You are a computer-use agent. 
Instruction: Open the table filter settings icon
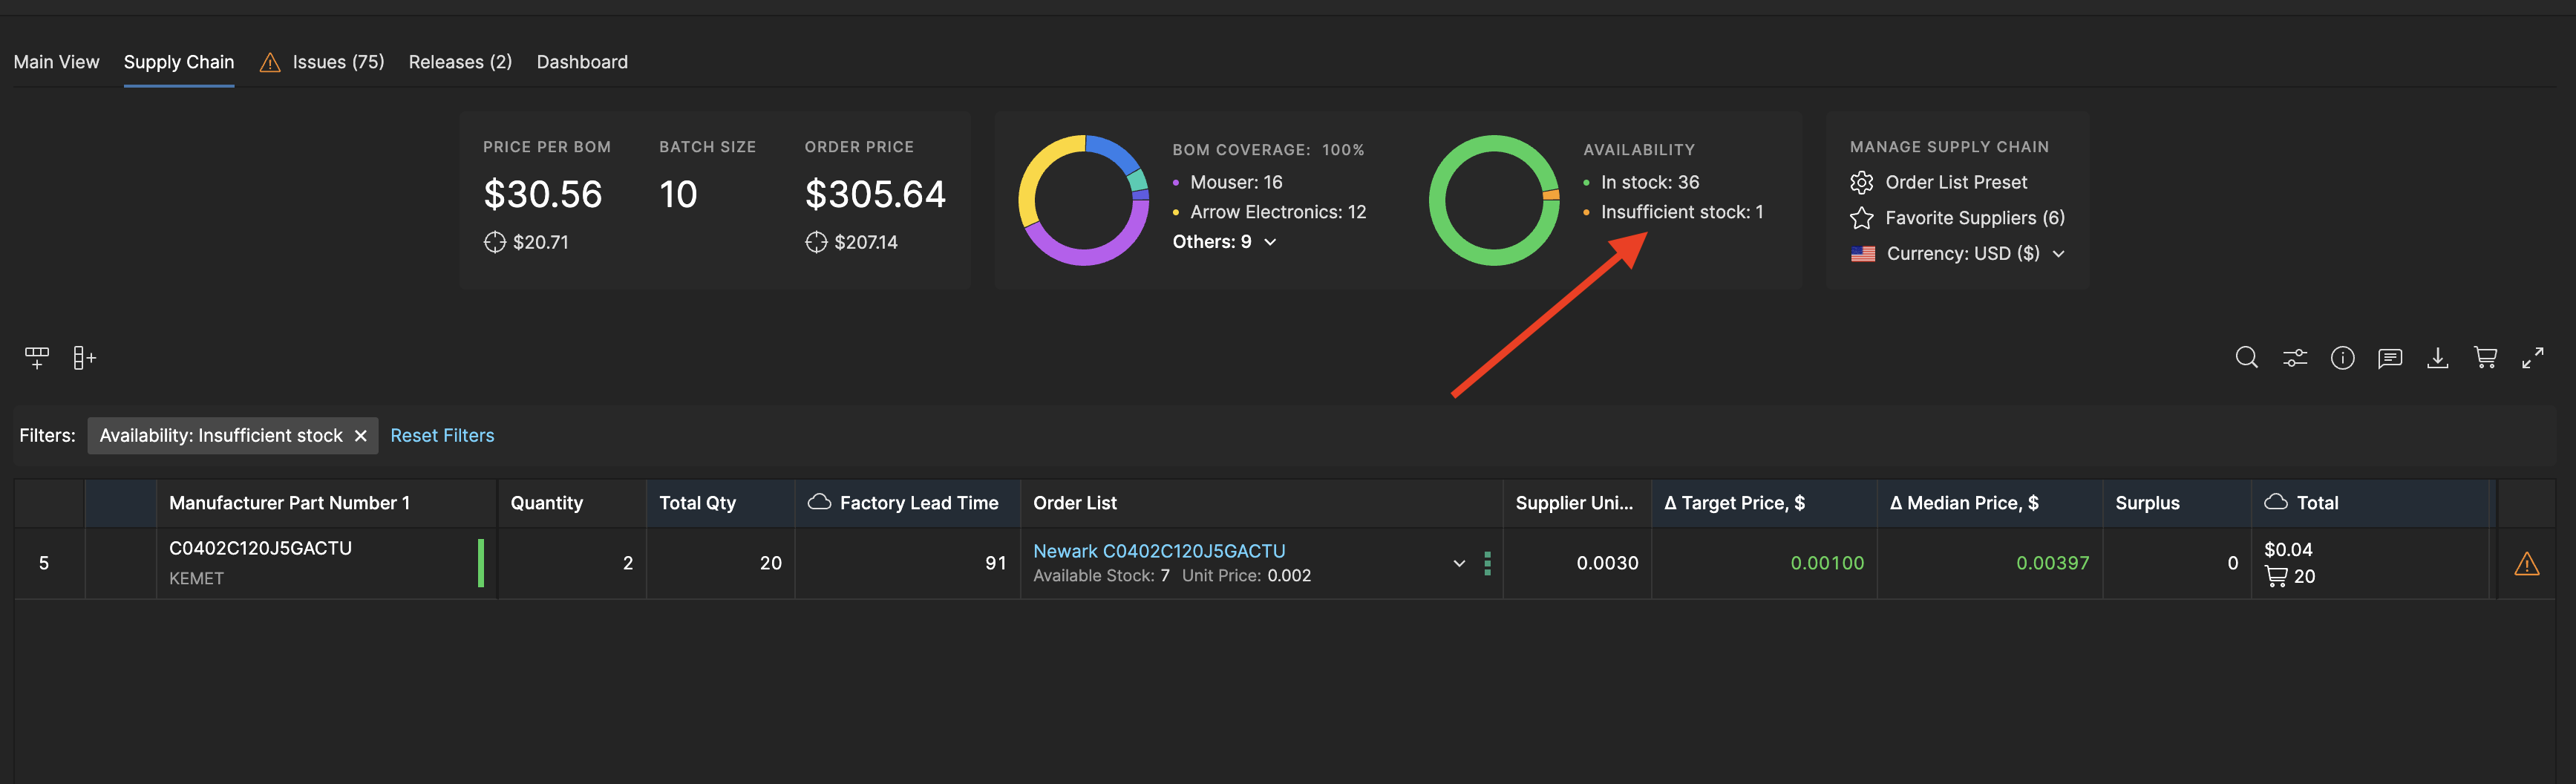pos(2295,357)
